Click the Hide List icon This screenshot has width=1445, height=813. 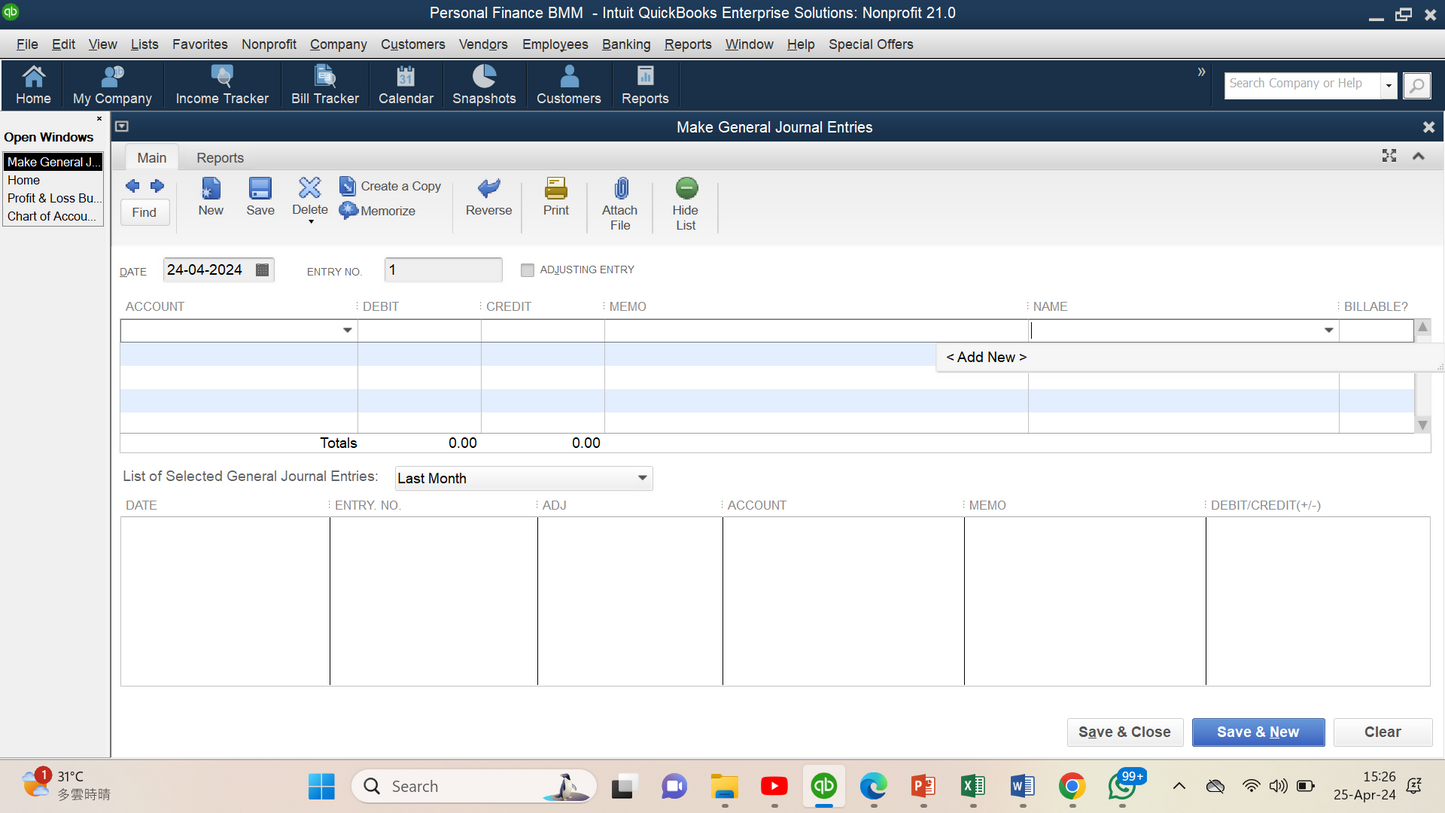(x=686, y=189)
